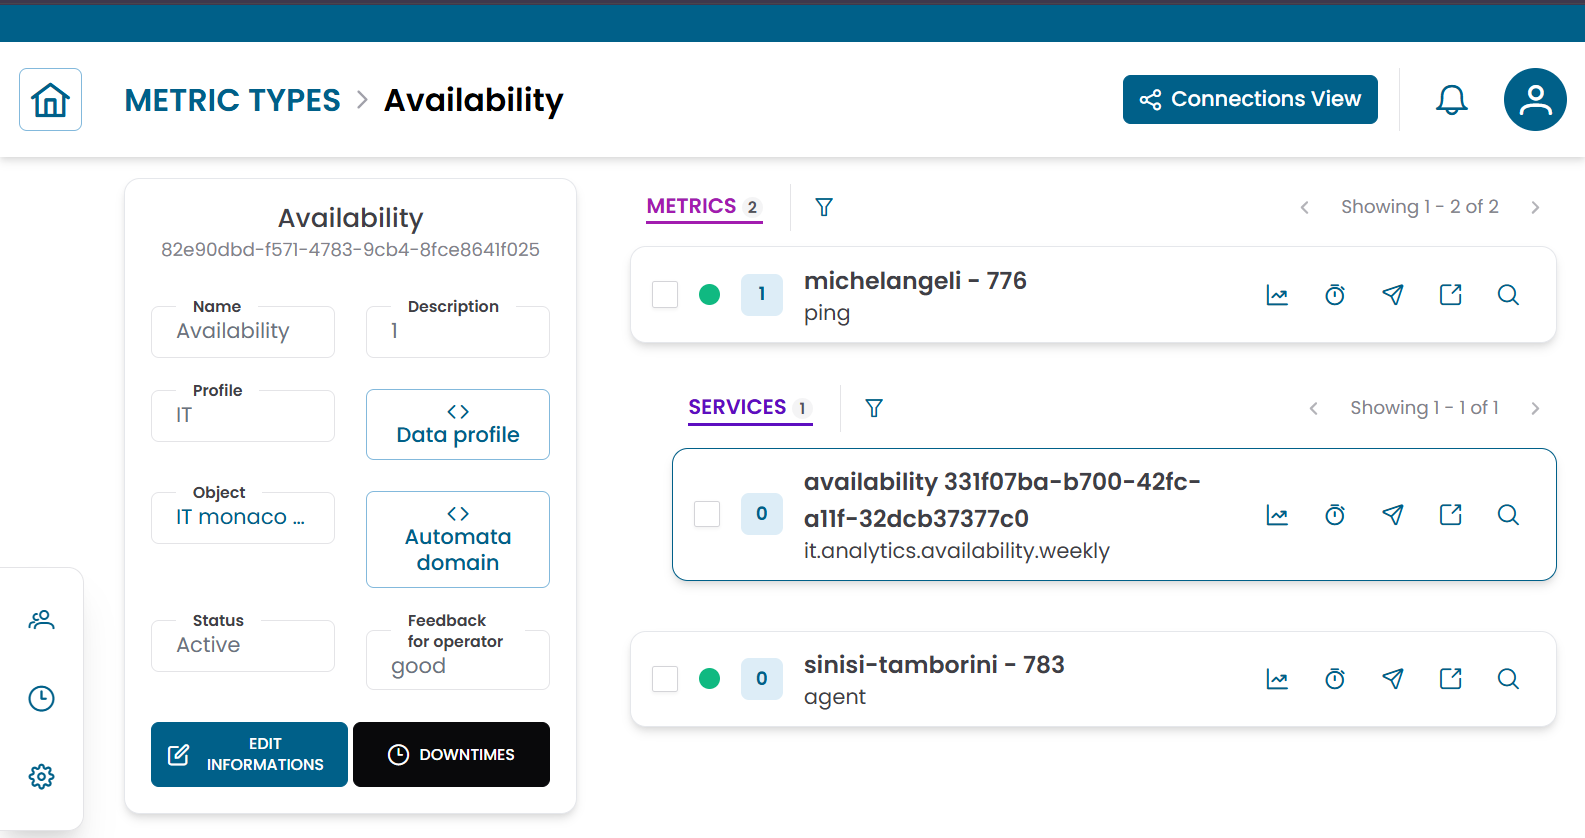
Task: Click stopwatch icon for sinisi-tamborini - 783
Action: point(1335,679)
